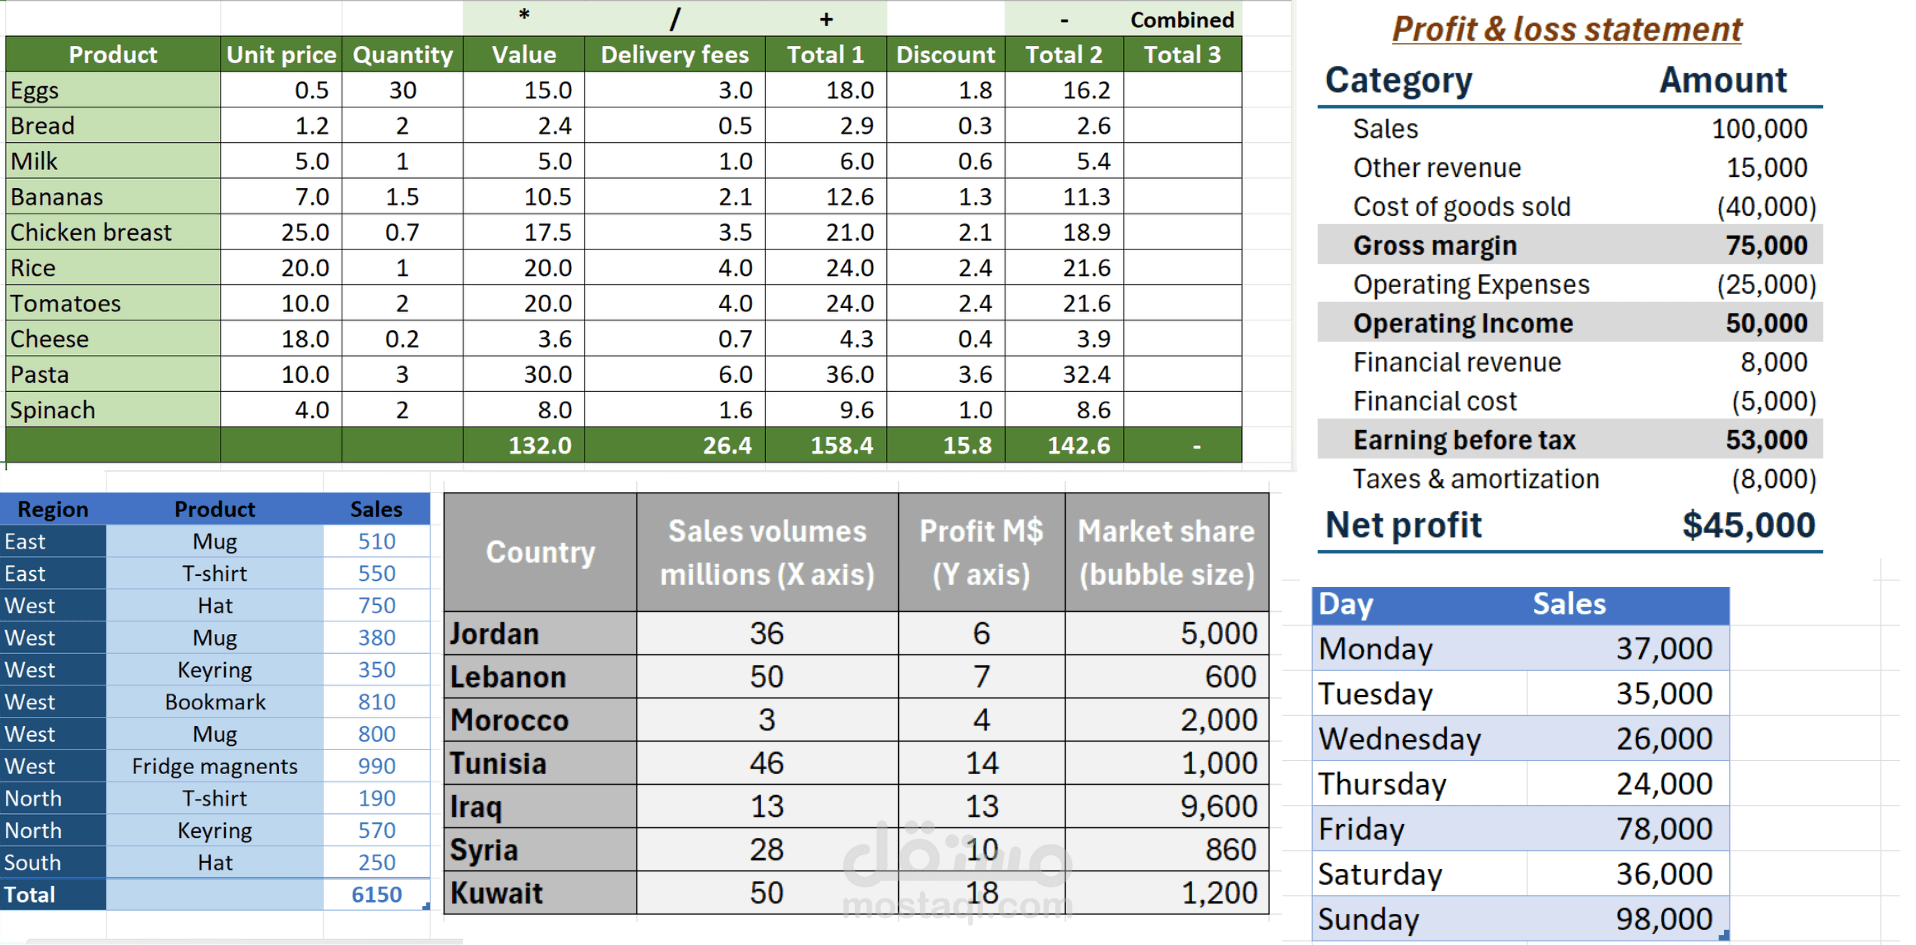The width and height of the screenshot is (1916, 945).
Task: Select the Combined label above Total 3
Action: click(1182, 20)
